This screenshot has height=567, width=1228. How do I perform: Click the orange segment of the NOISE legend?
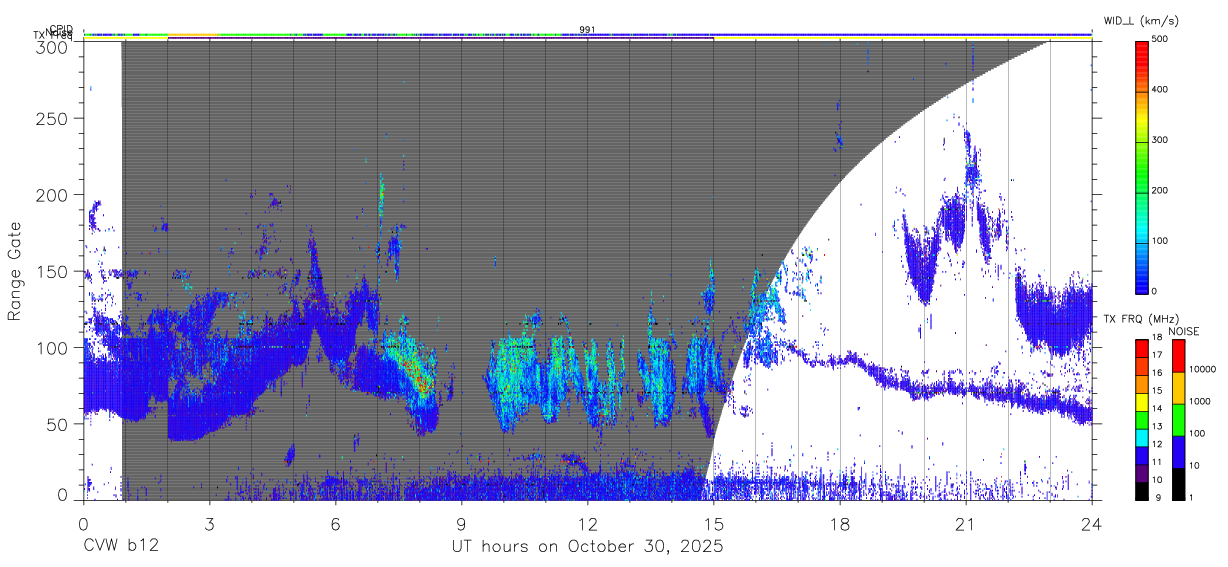(x=1177, y=386)
